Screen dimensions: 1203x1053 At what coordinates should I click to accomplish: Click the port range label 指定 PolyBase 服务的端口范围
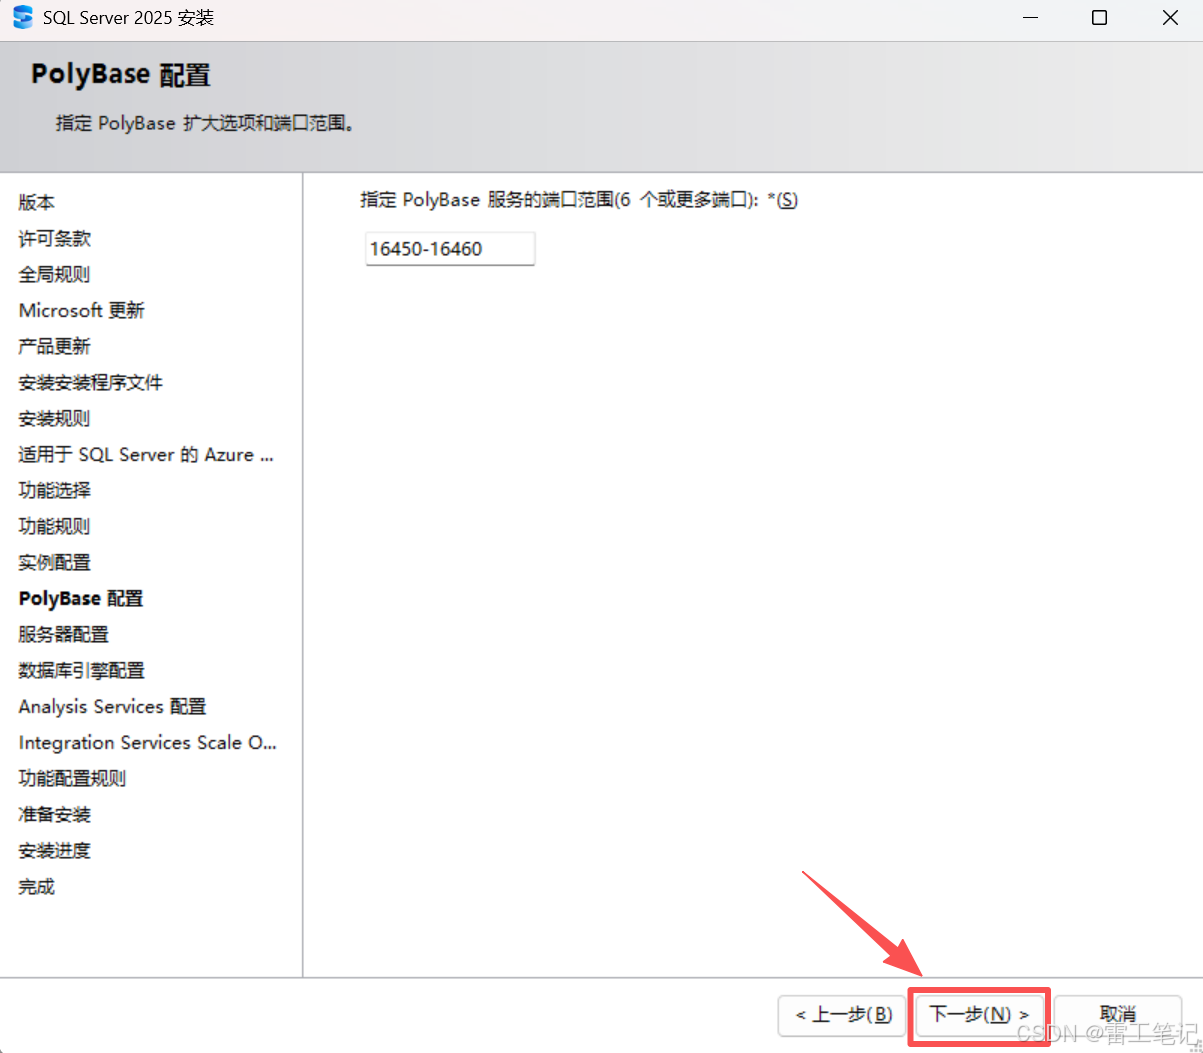point(579,200)
